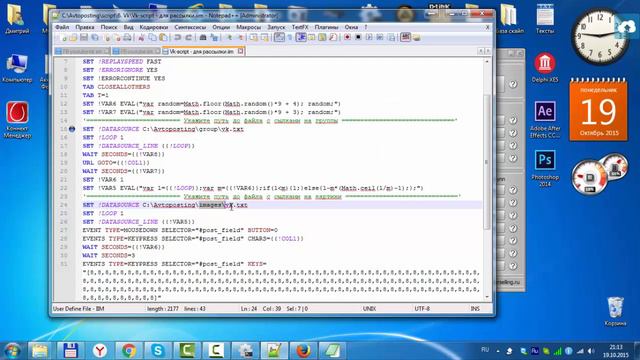Select the Vk-script для рассылки tab

tap(201, 51)
